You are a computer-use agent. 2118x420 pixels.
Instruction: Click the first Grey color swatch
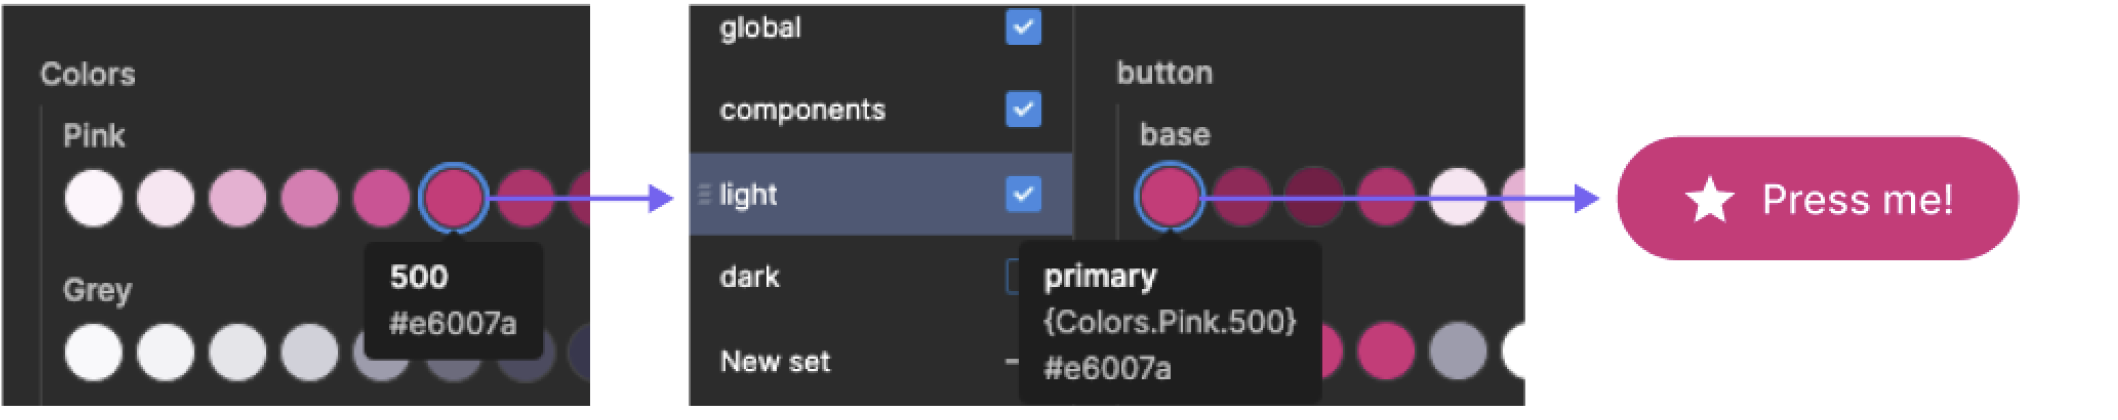[94, 351]
